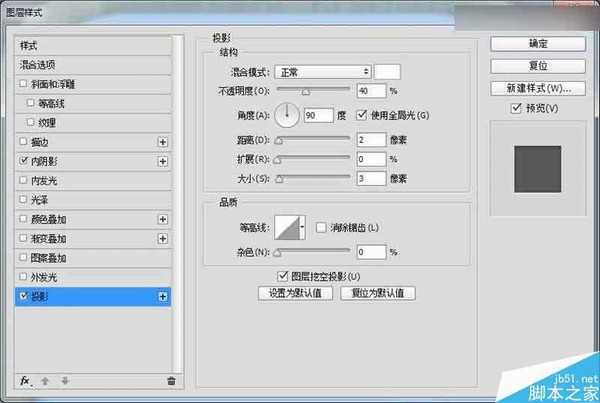Click the shadow color swatch beside blend mode
600x403 pixels.
click(388, 72)
